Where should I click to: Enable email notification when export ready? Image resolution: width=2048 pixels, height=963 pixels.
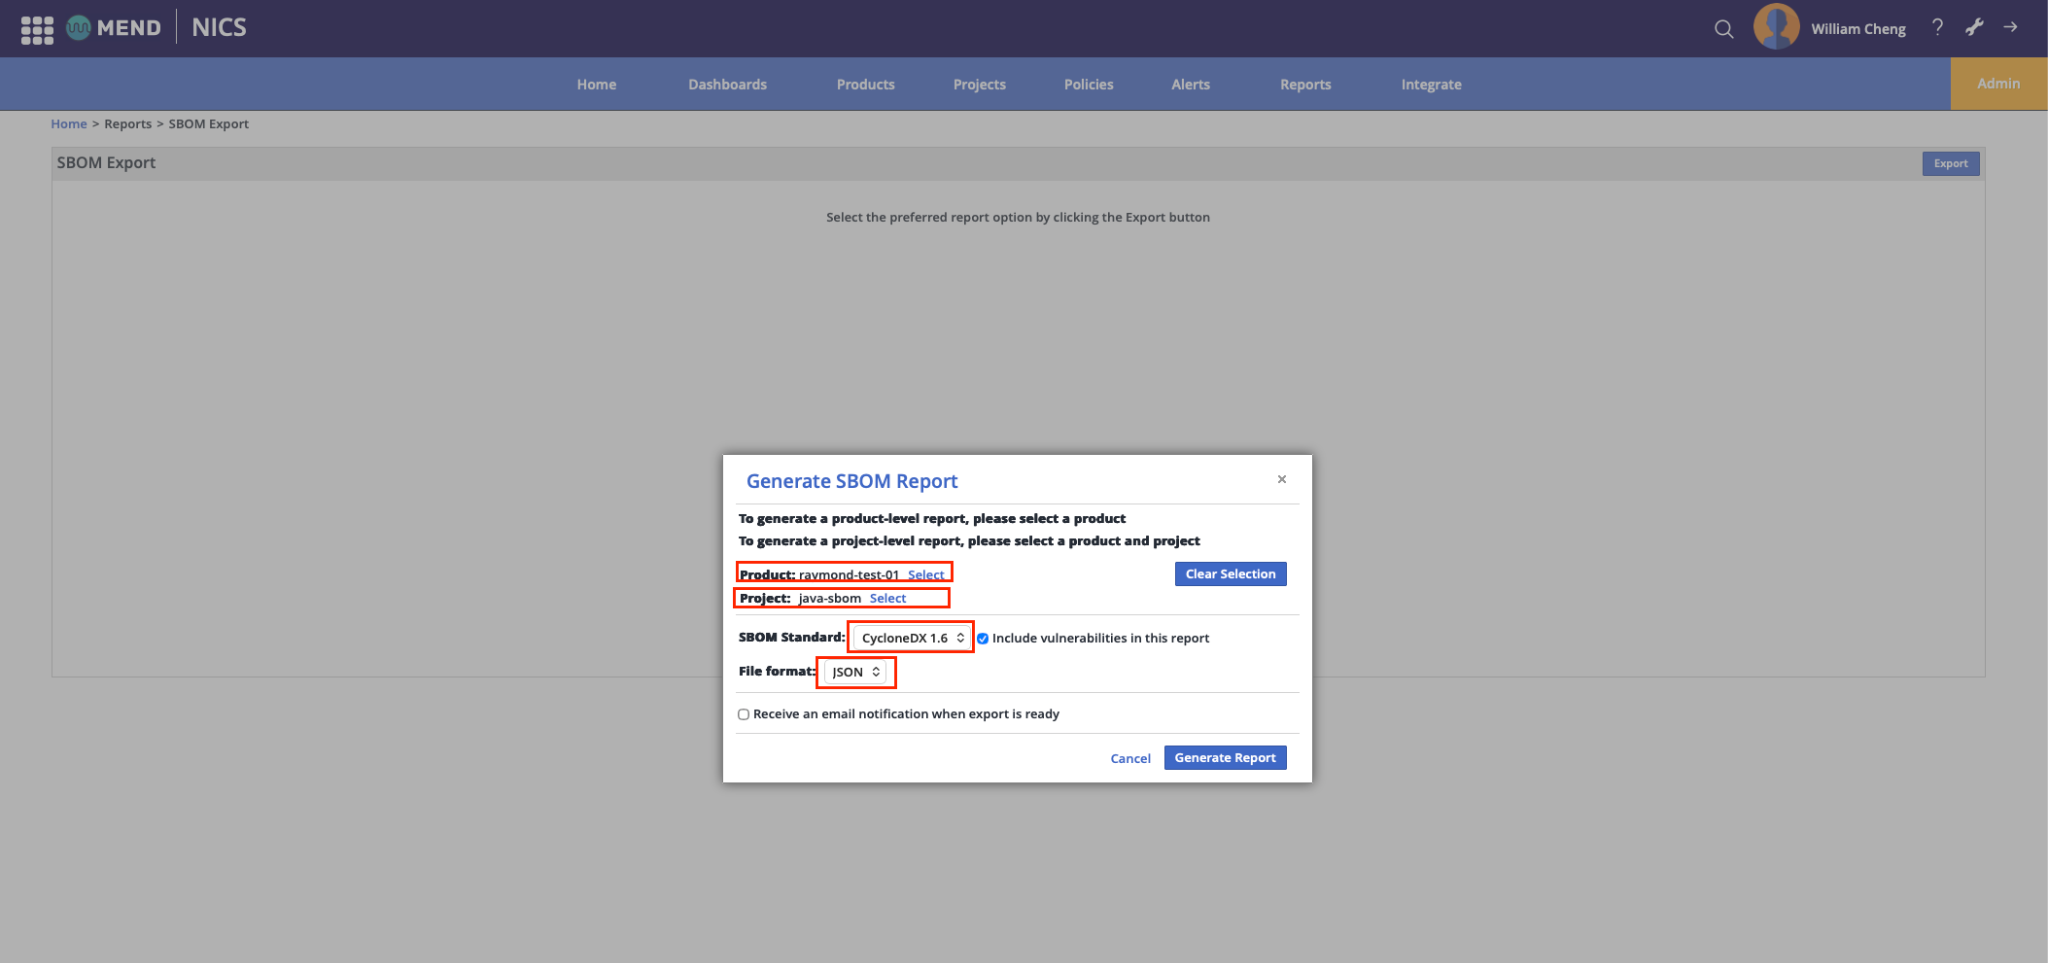click(x=743, y=714)
